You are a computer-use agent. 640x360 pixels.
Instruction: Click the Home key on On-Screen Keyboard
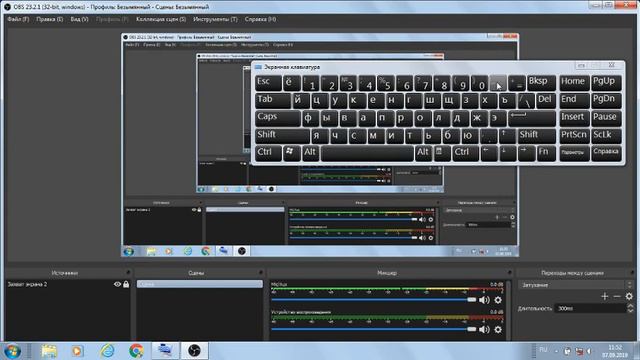tap(574, 83)
